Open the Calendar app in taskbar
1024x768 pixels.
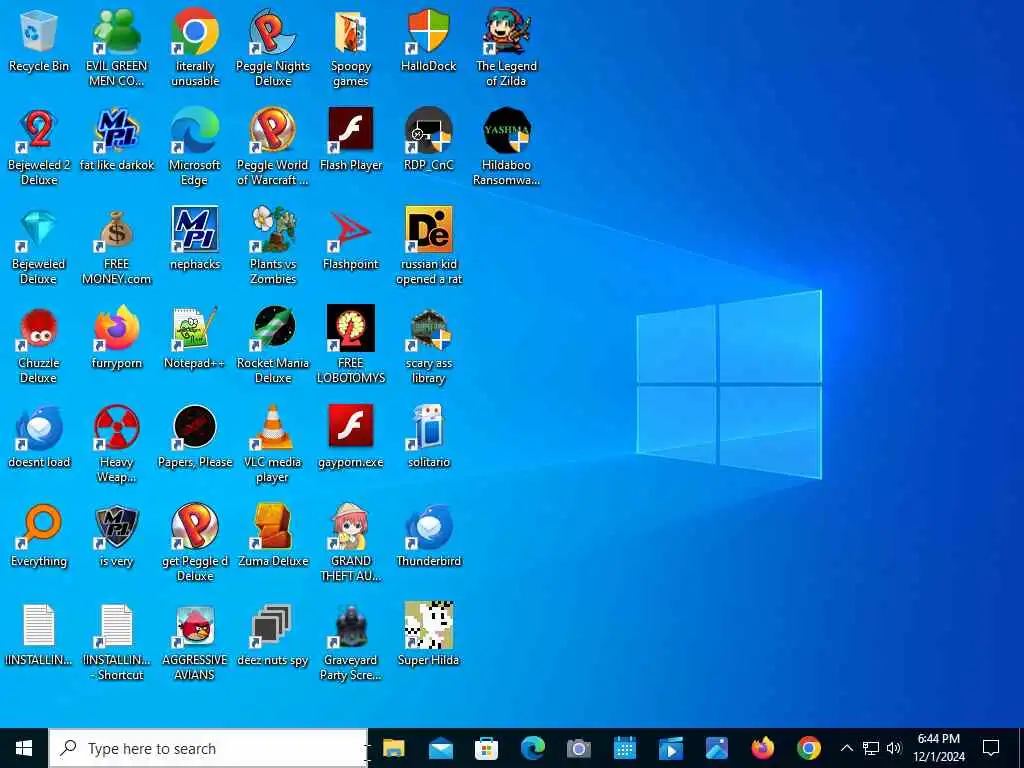[x=625, y=748]
